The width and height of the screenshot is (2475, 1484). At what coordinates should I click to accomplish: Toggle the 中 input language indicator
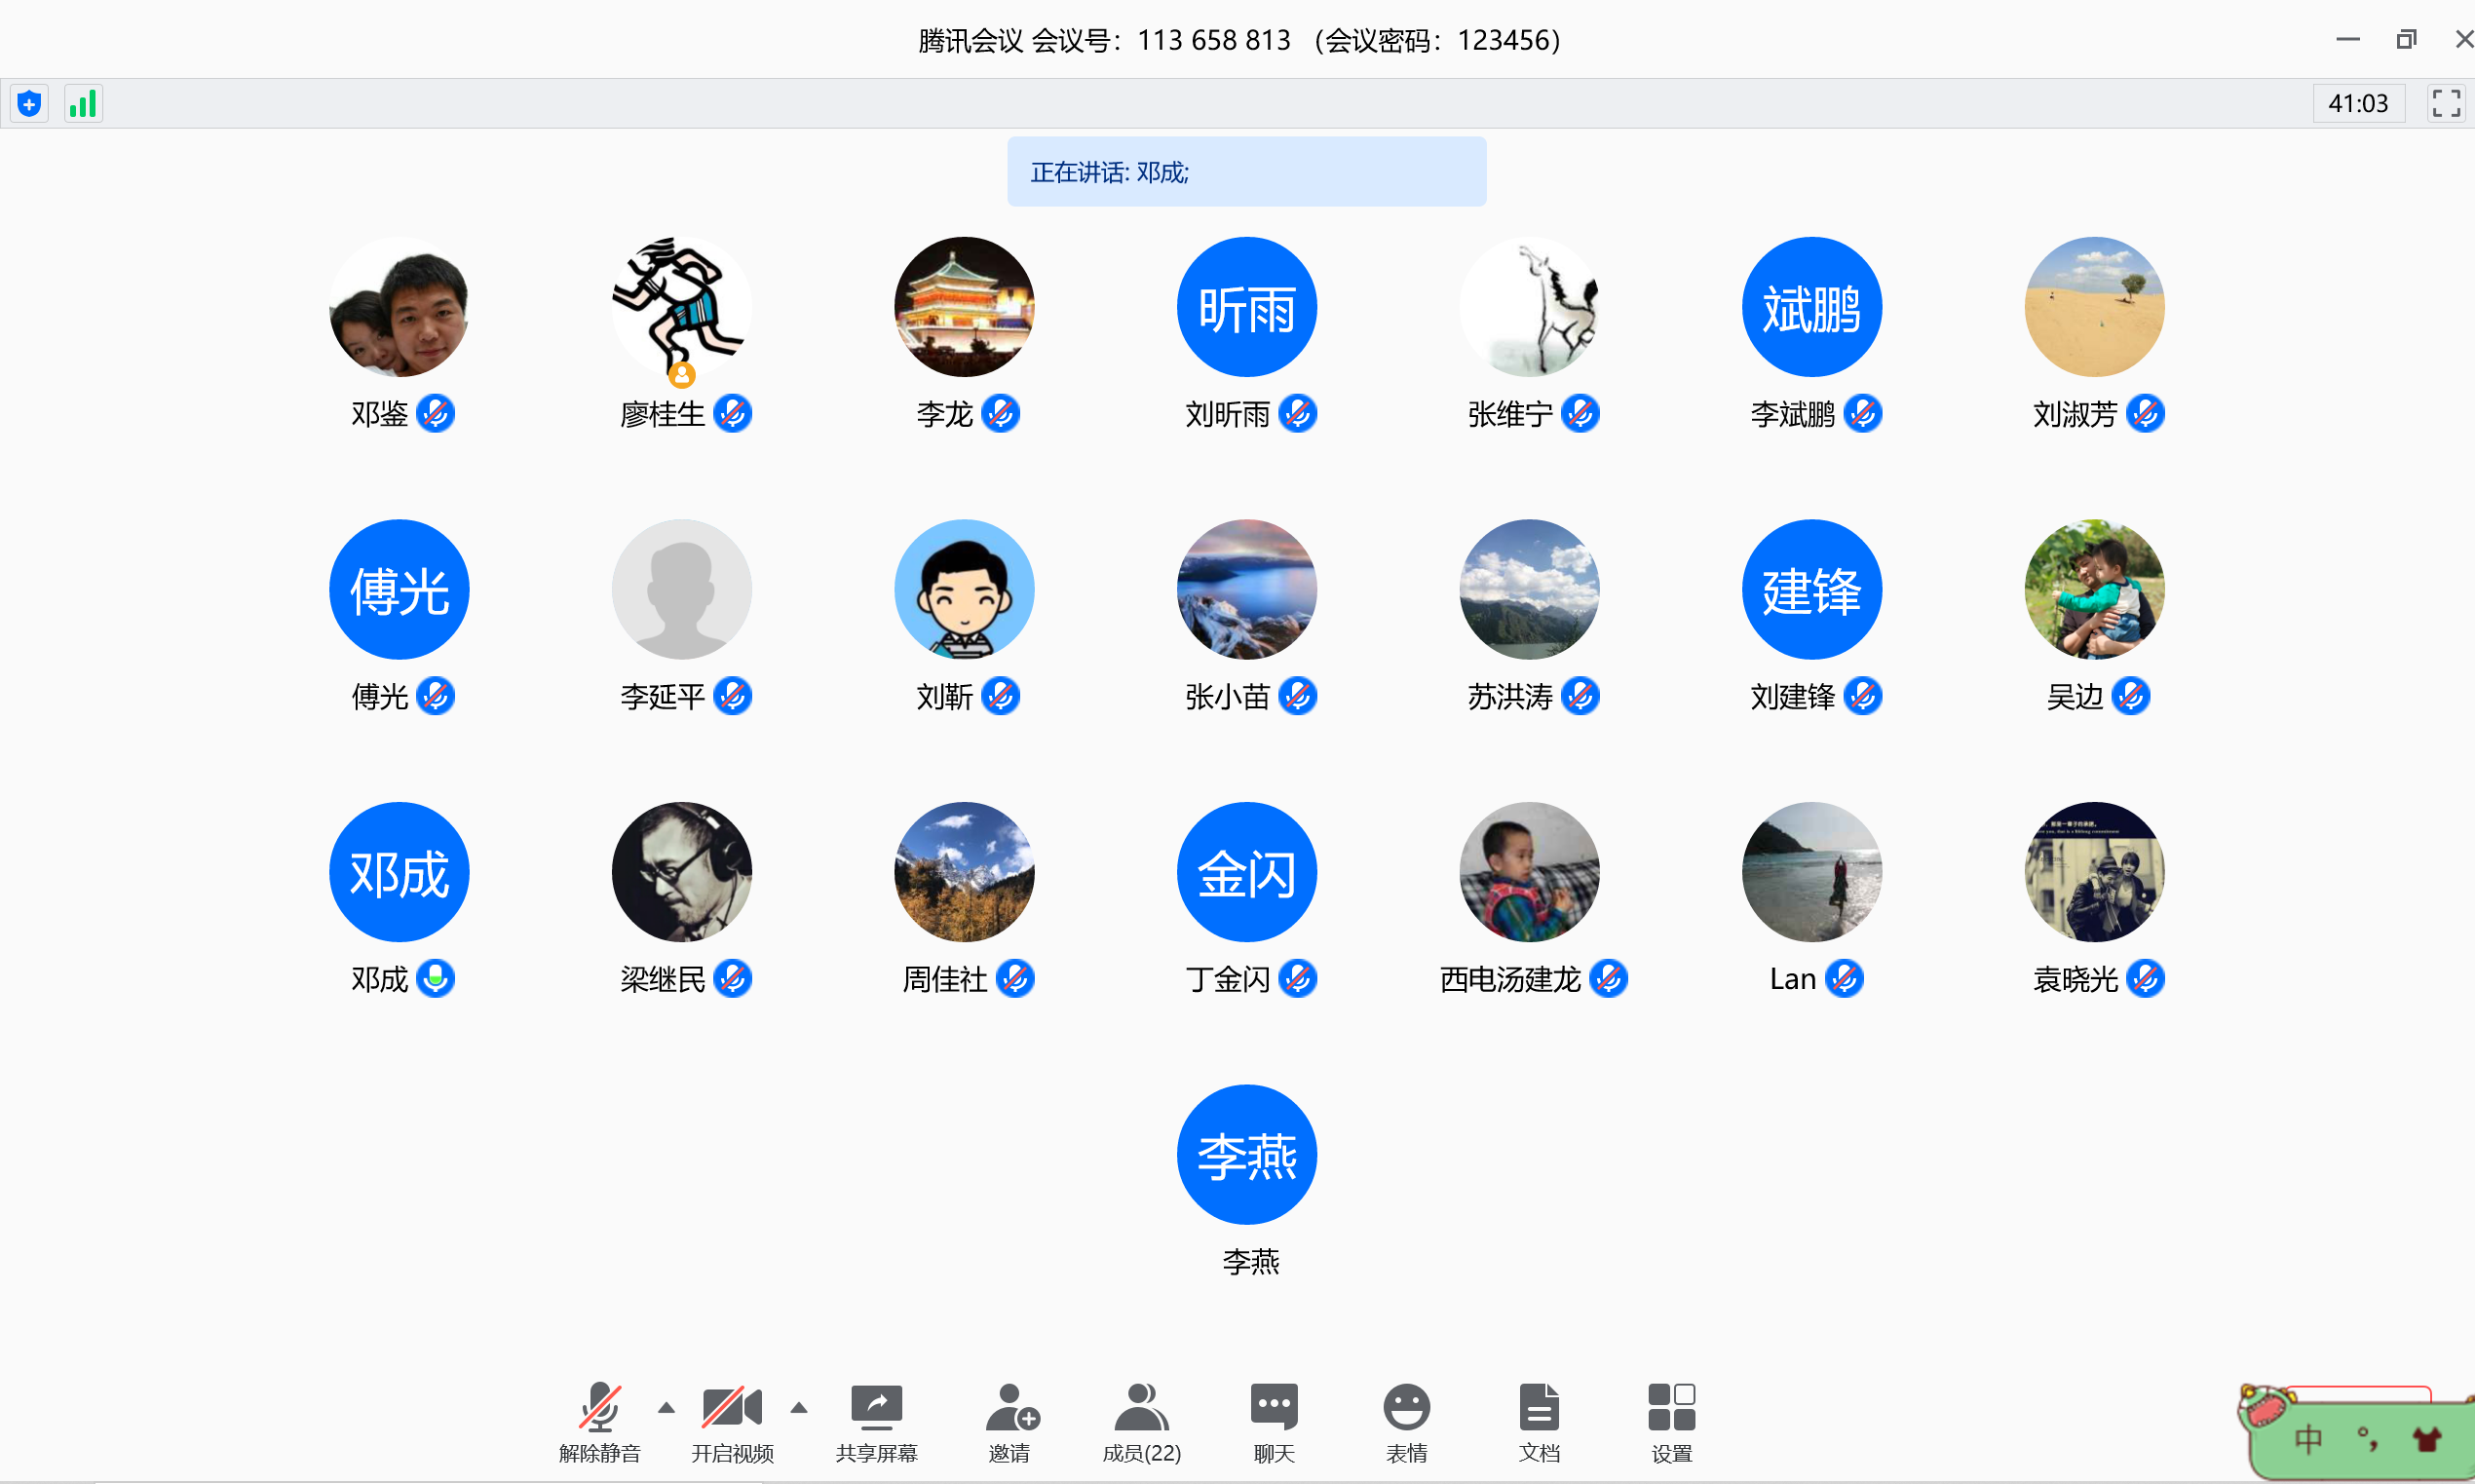[x=2308, y=1440]
